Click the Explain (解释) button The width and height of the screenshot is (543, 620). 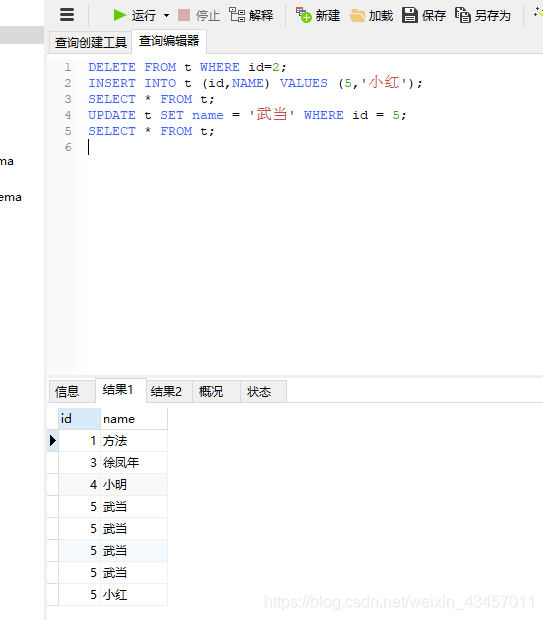coord(251,15)
